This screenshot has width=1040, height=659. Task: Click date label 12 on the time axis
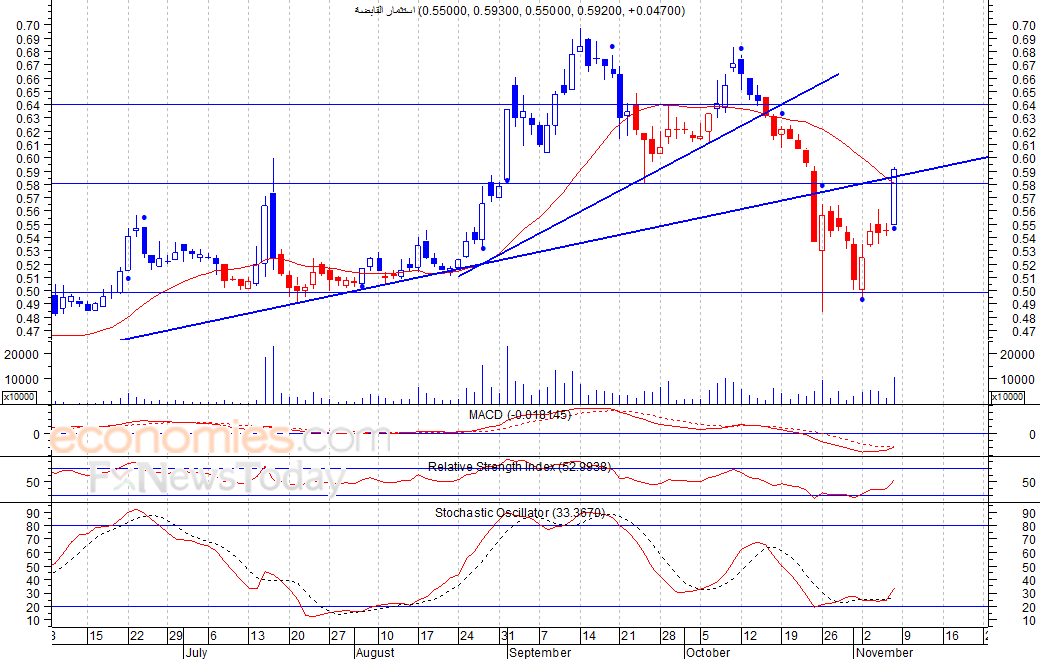(749, 636)
